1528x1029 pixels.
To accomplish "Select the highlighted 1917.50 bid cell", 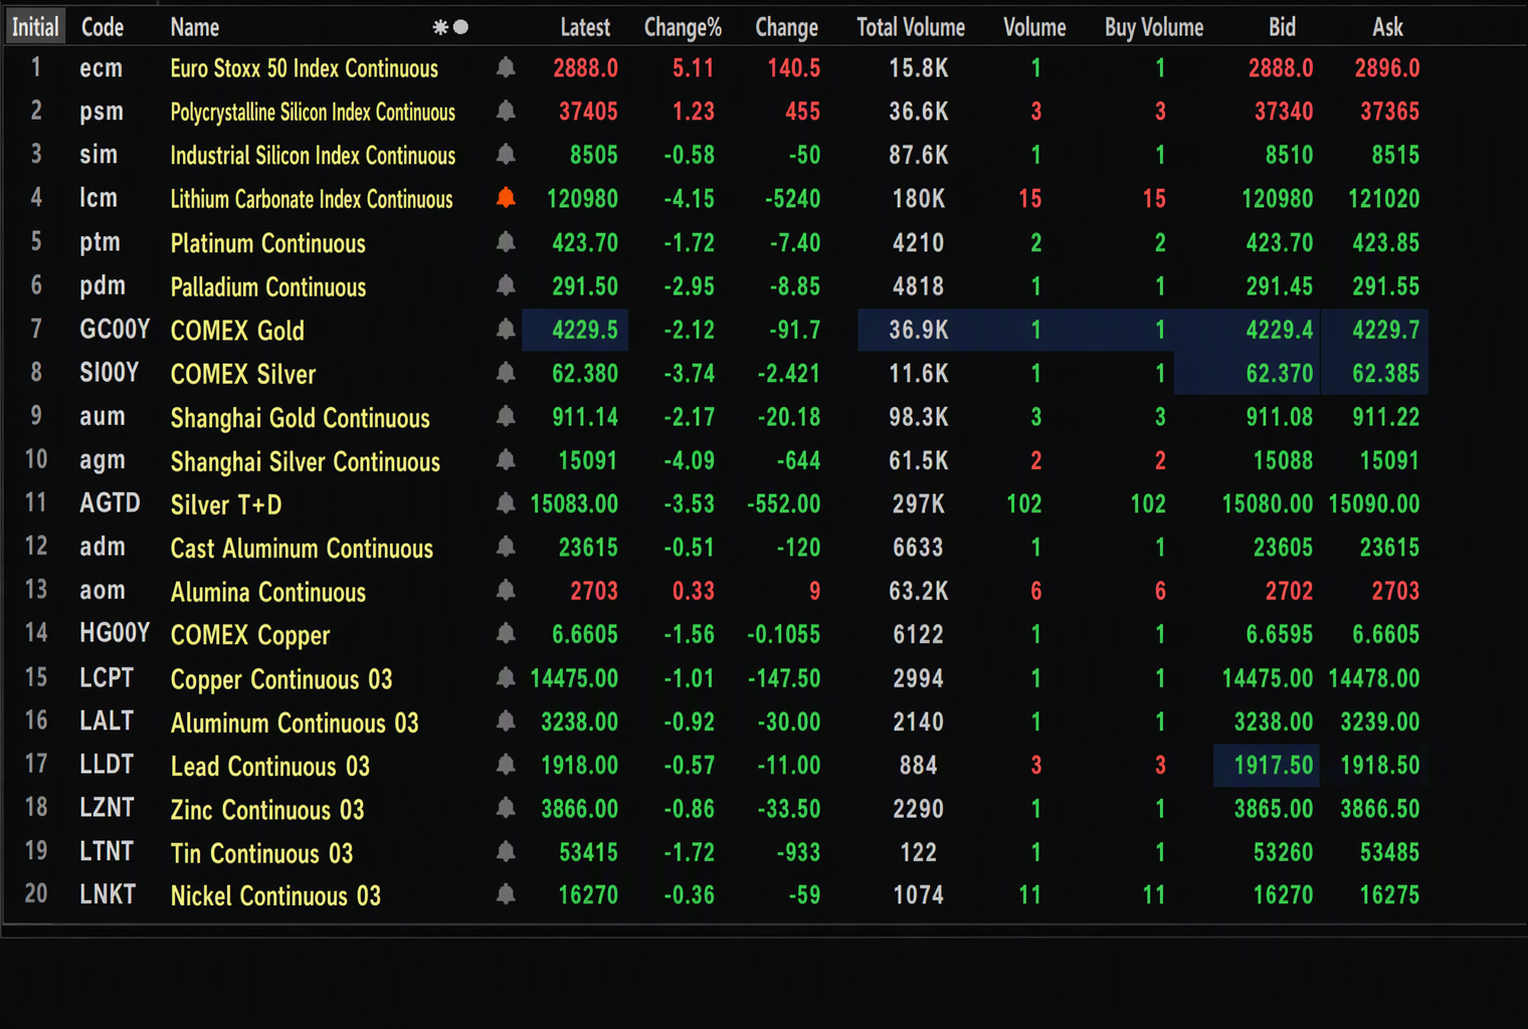I will point(1266,765).
